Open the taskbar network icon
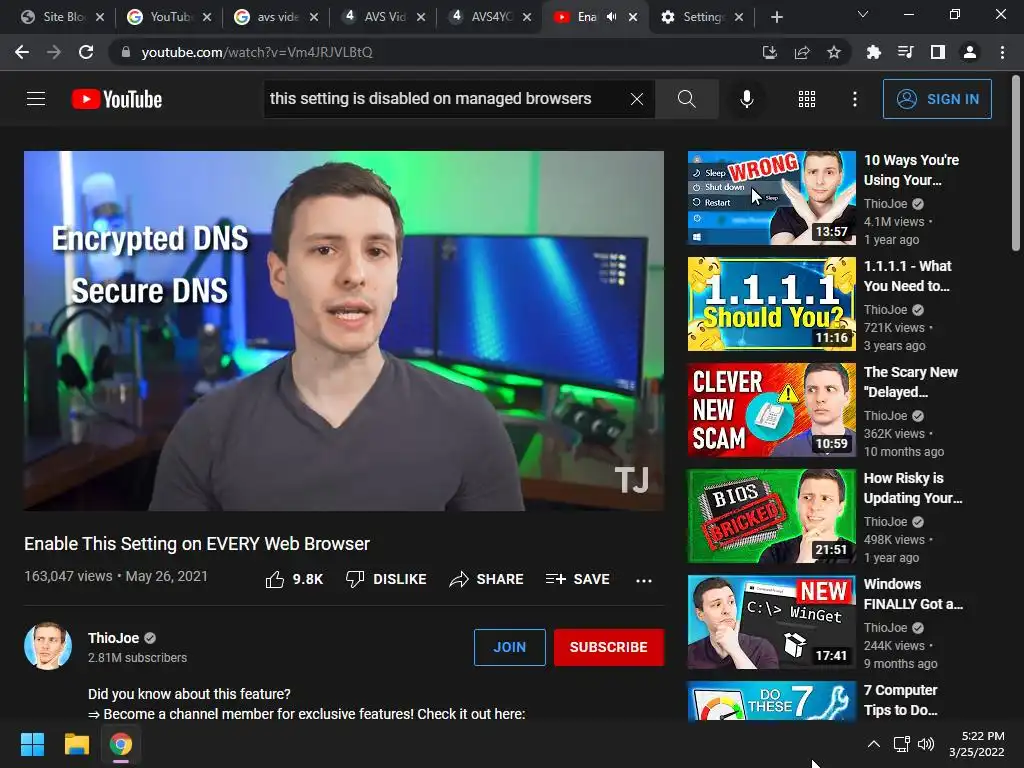 coord(901,744)
